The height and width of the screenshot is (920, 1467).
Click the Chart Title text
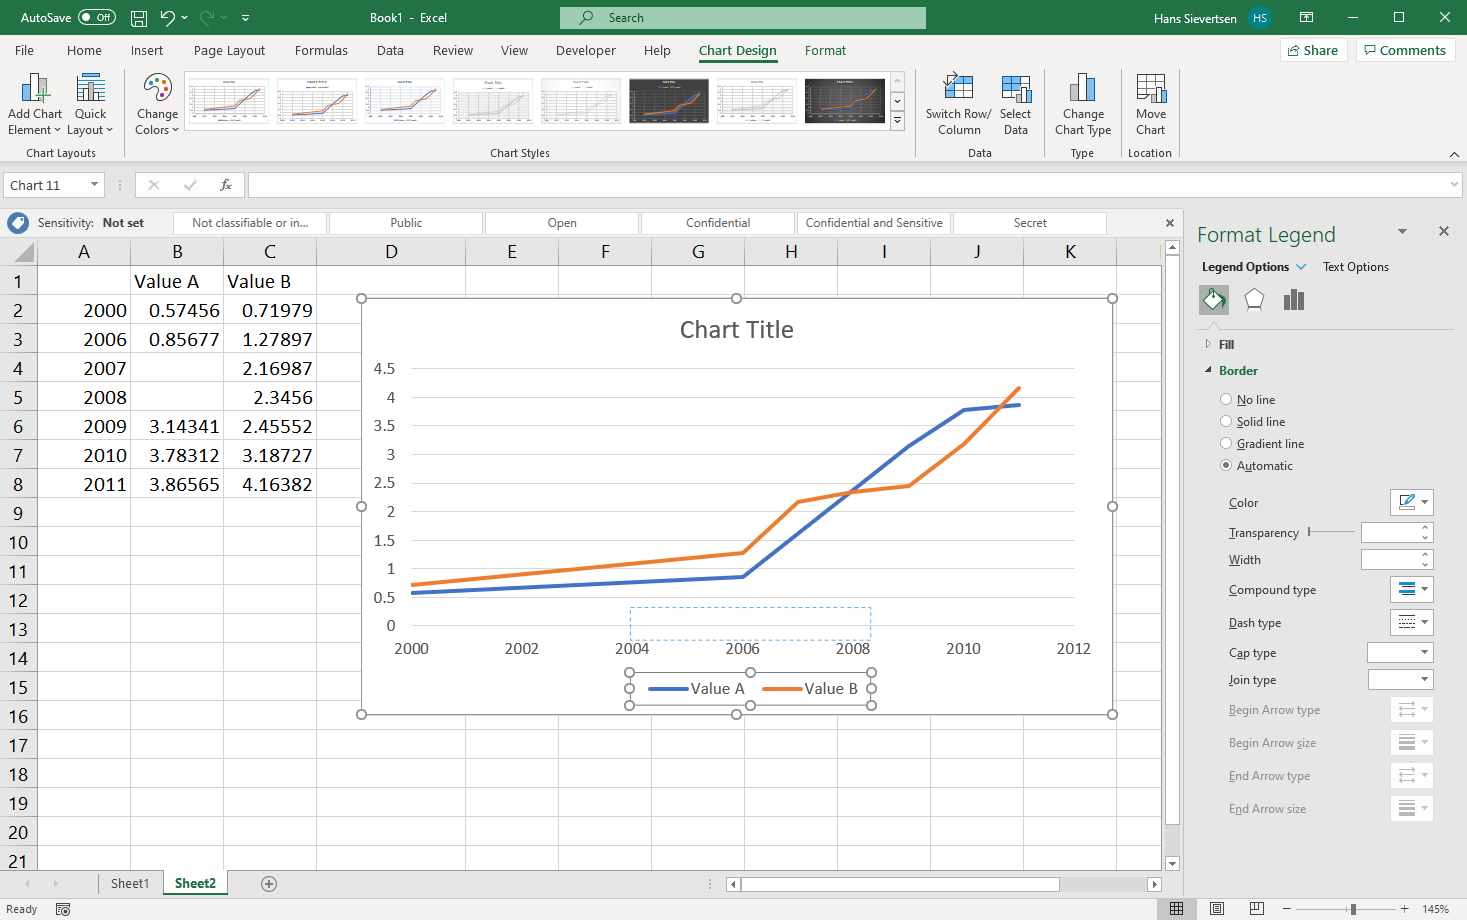(x=737, y=330)
